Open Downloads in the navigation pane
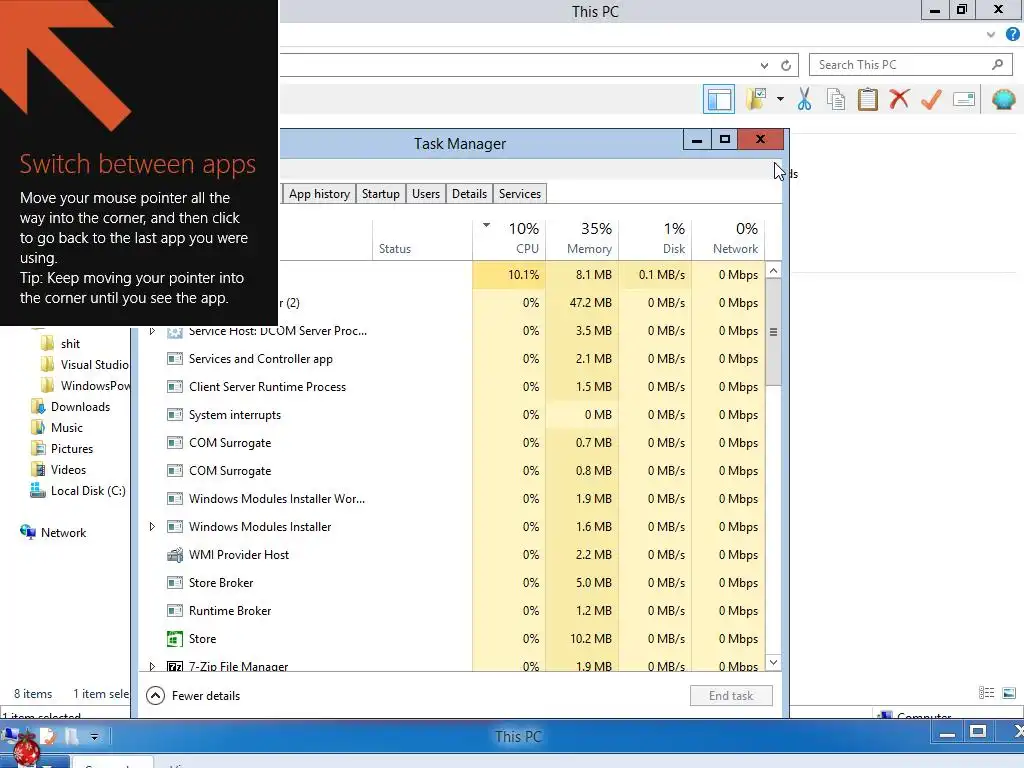The width and height of the screenshot is (1024, 768). click(x=71, y=407)
